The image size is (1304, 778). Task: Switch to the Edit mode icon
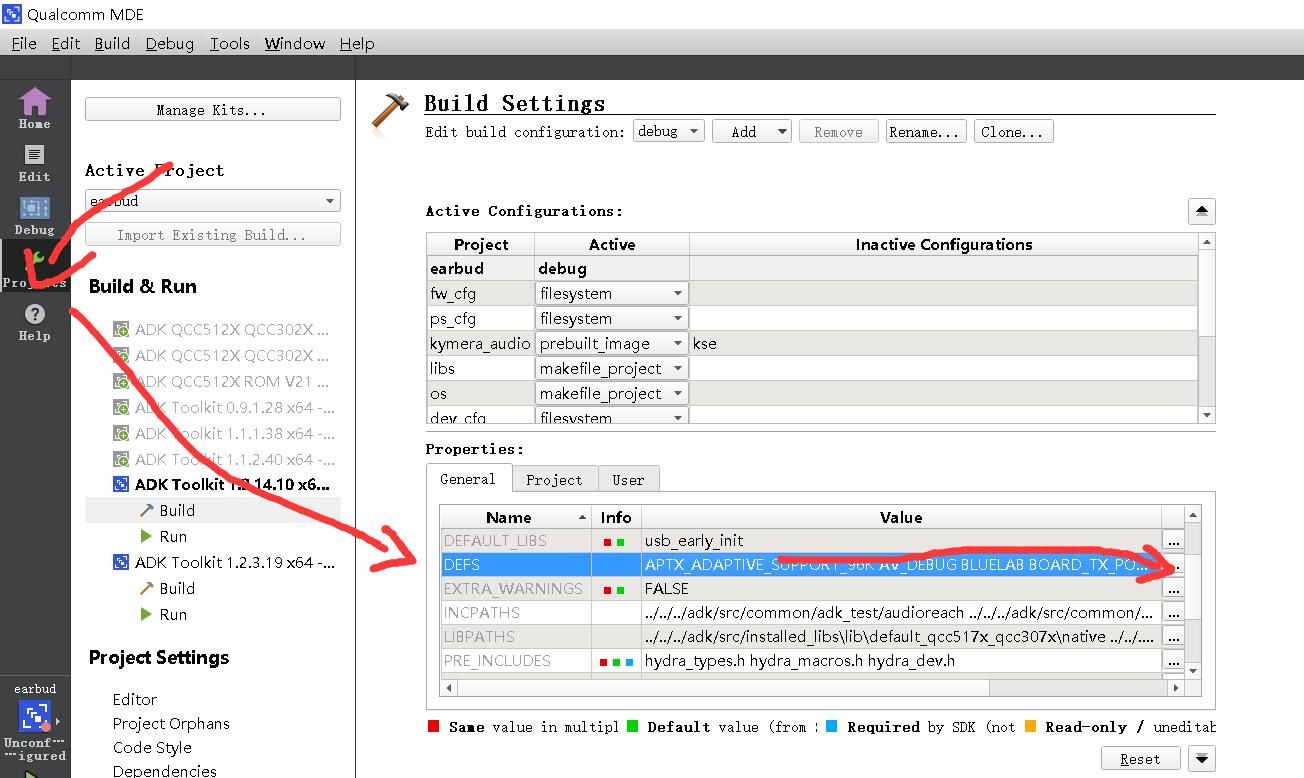coord(34,162)
